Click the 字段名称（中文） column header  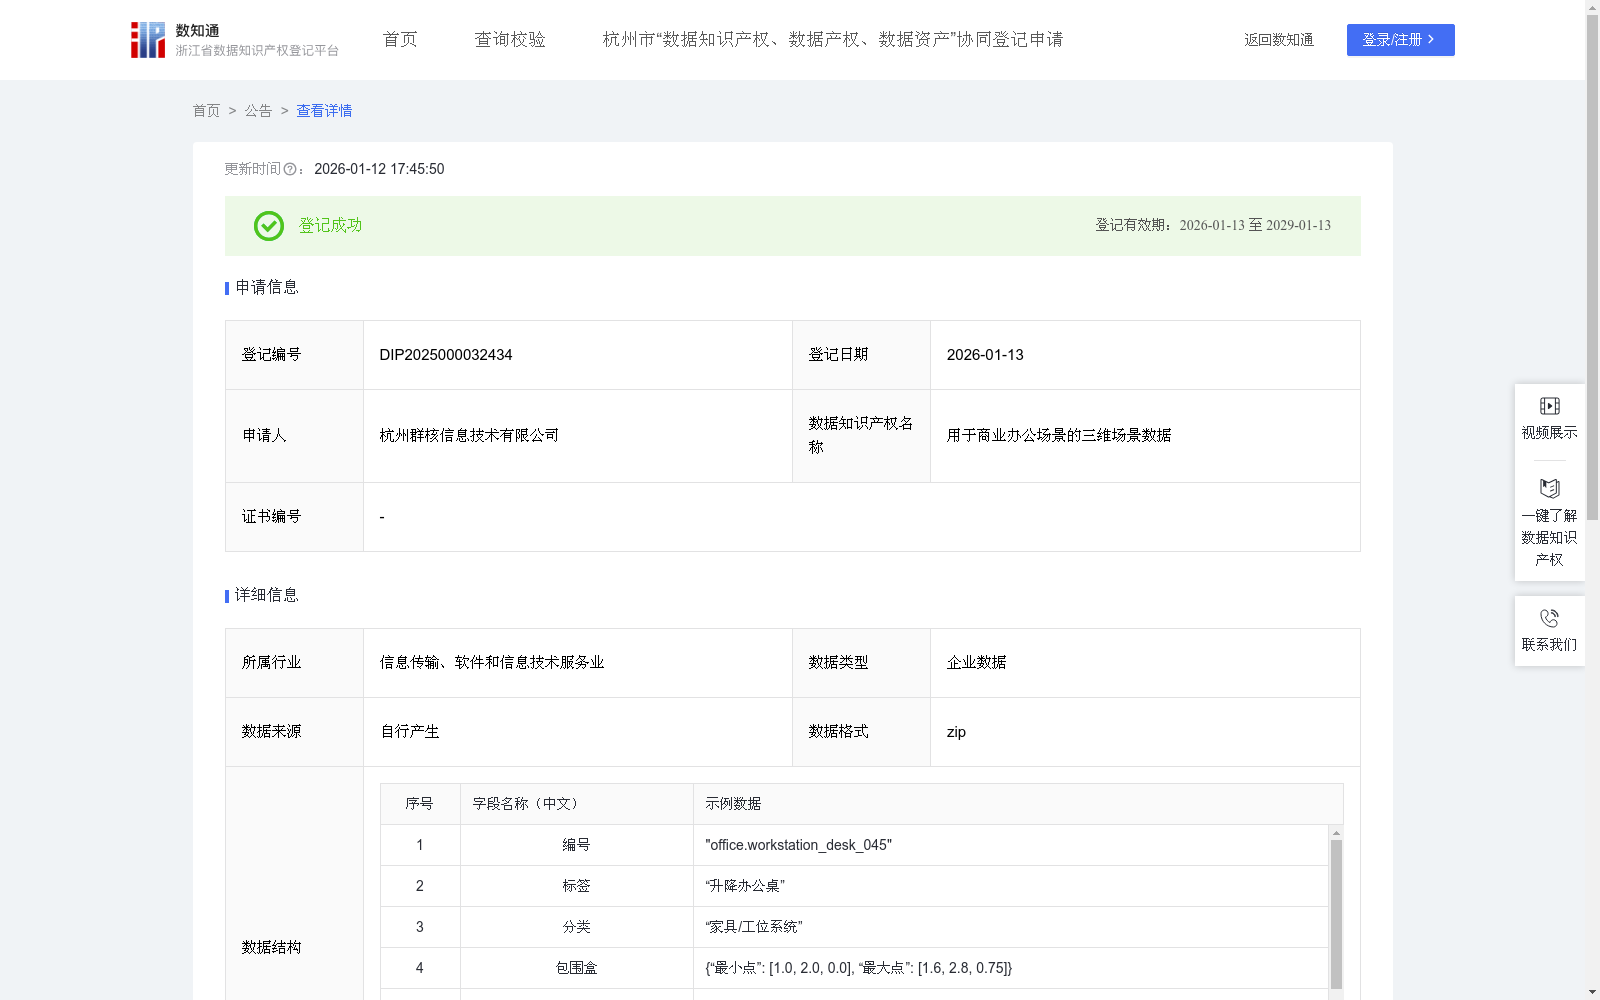[x=577, y=804]
